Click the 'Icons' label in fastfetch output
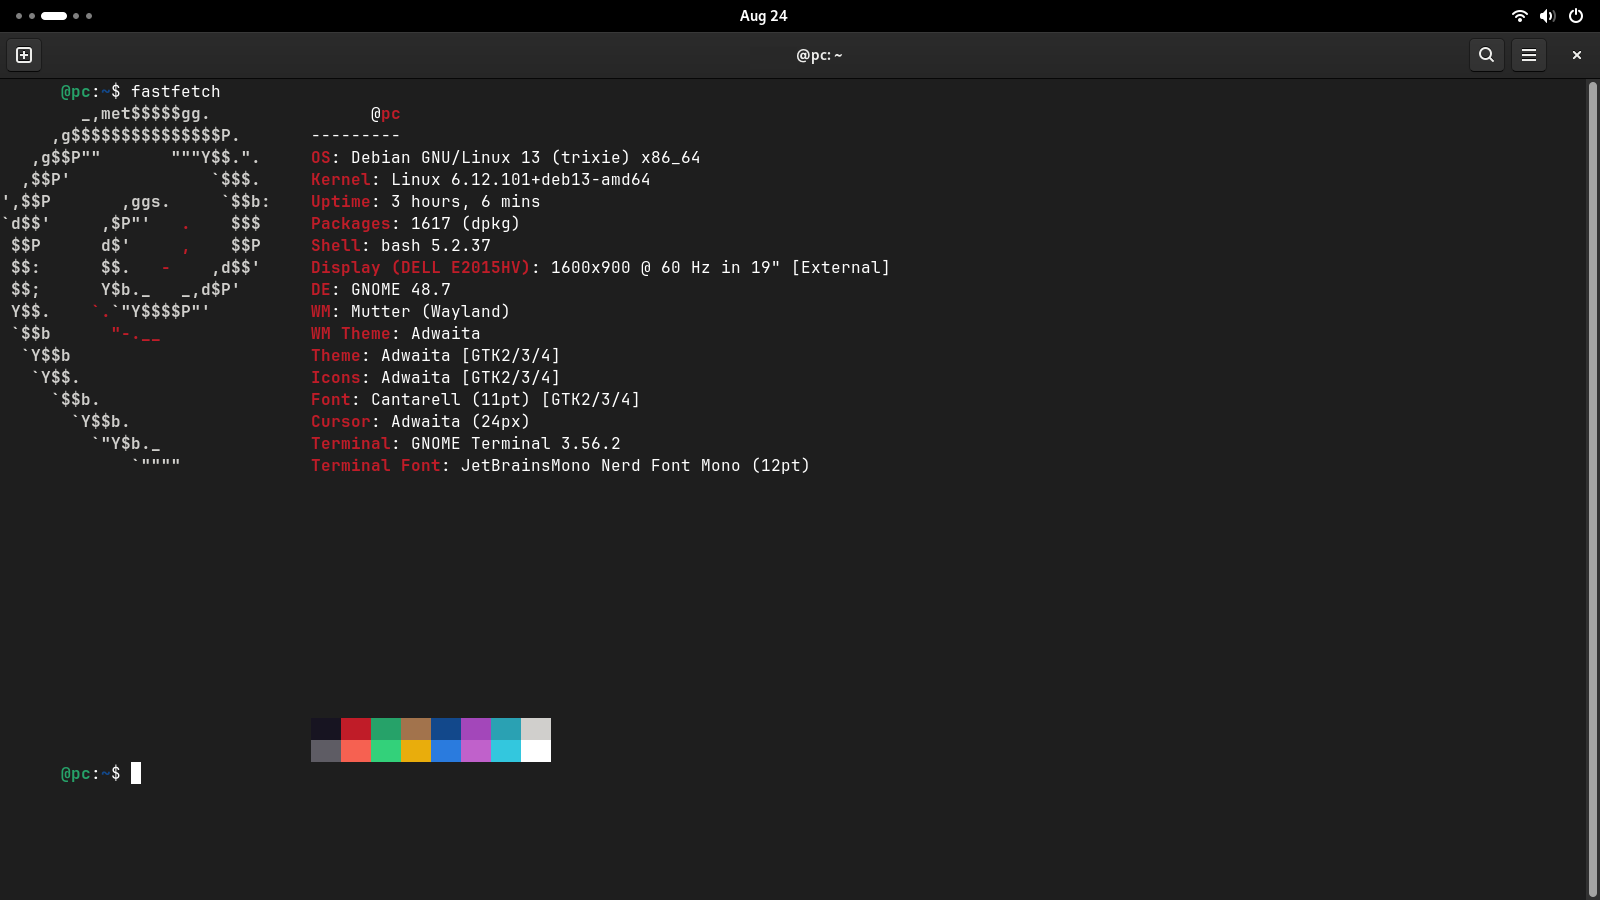1600x900 pixels. click(x=336, y=378)
